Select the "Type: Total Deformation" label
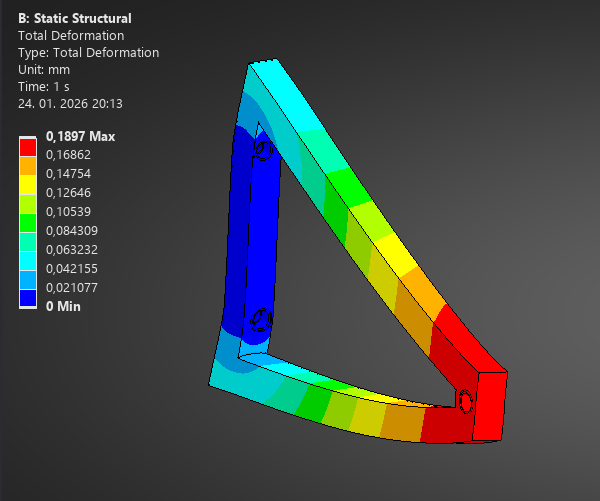600x501 pixels. [88, 52]
